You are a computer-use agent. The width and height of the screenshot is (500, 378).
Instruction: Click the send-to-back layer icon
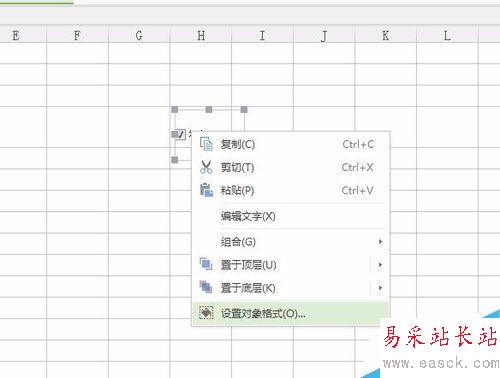click(206, 287)
